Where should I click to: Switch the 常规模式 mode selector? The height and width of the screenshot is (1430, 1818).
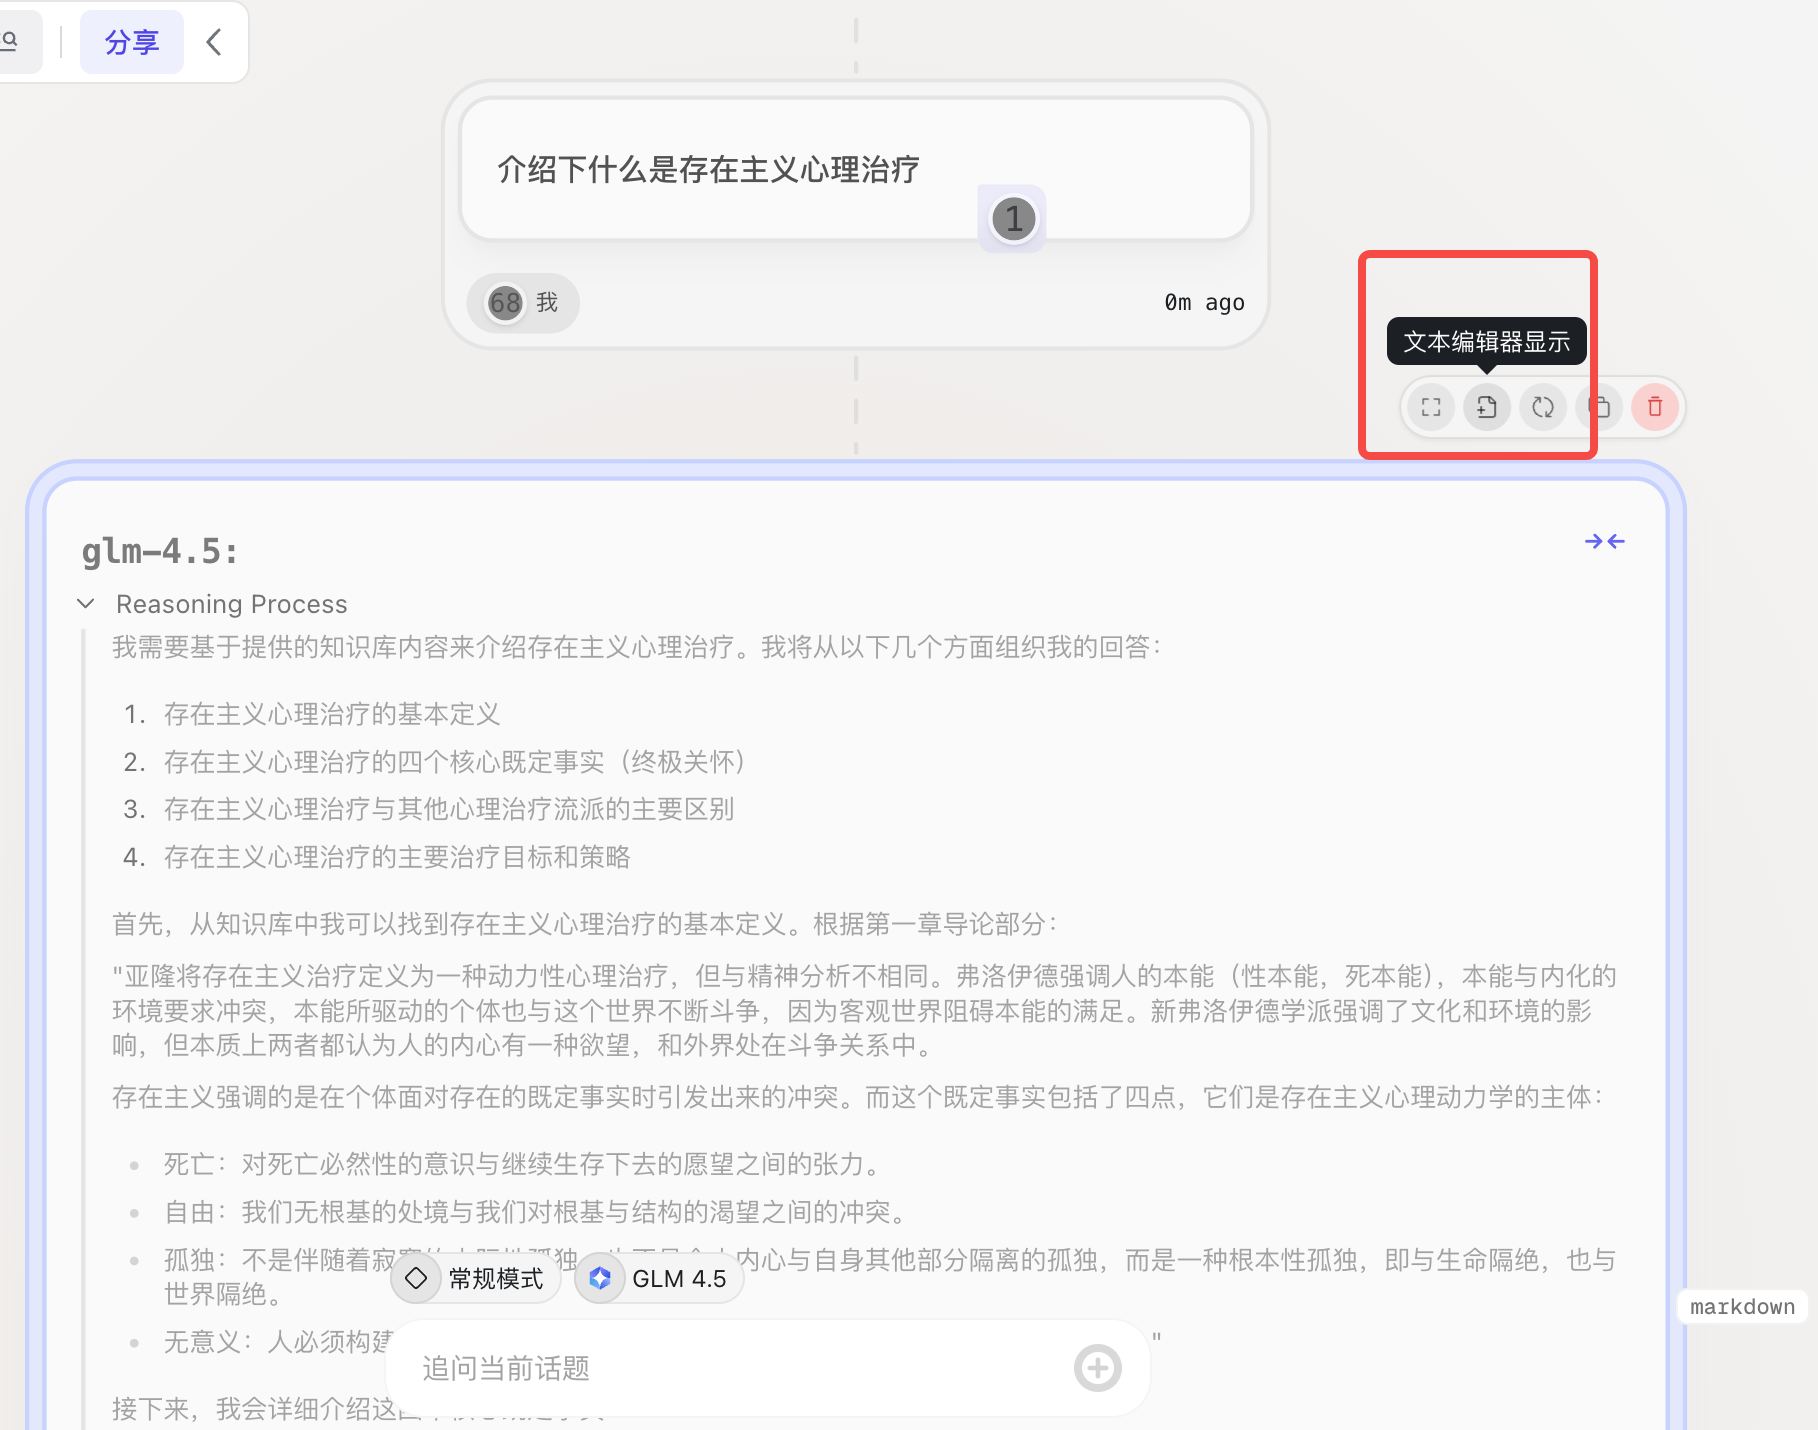(476, 1278)
